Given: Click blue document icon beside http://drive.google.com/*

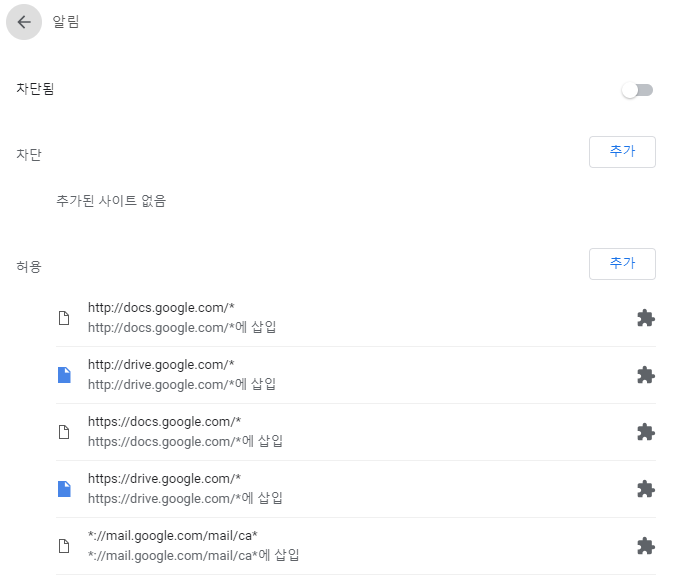Looking at the screenshot, I should (x=64, y=375).
